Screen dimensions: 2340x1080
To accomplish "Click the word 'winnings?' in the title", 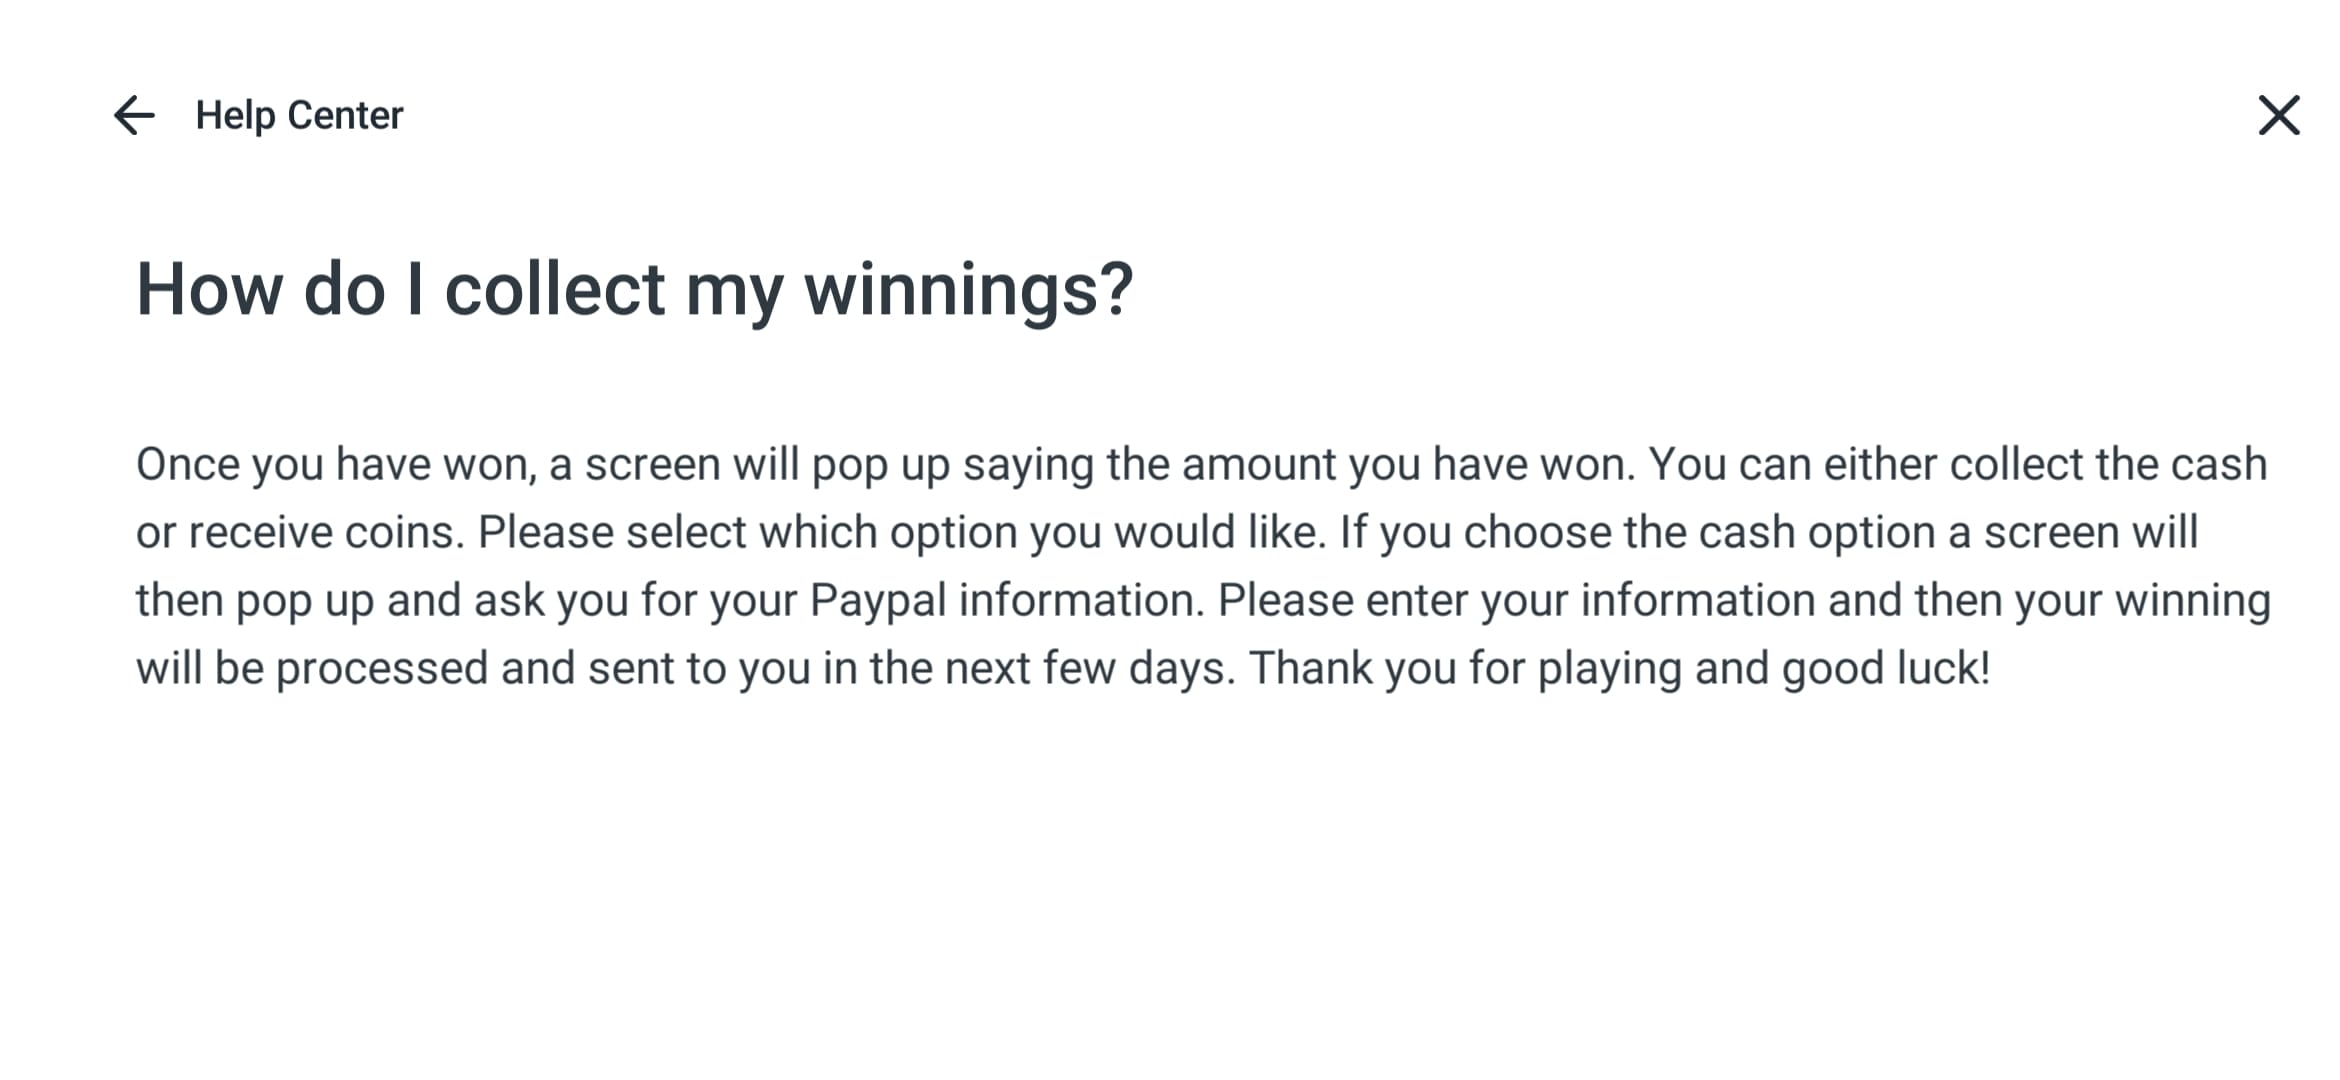I will (x=969, y=290).
